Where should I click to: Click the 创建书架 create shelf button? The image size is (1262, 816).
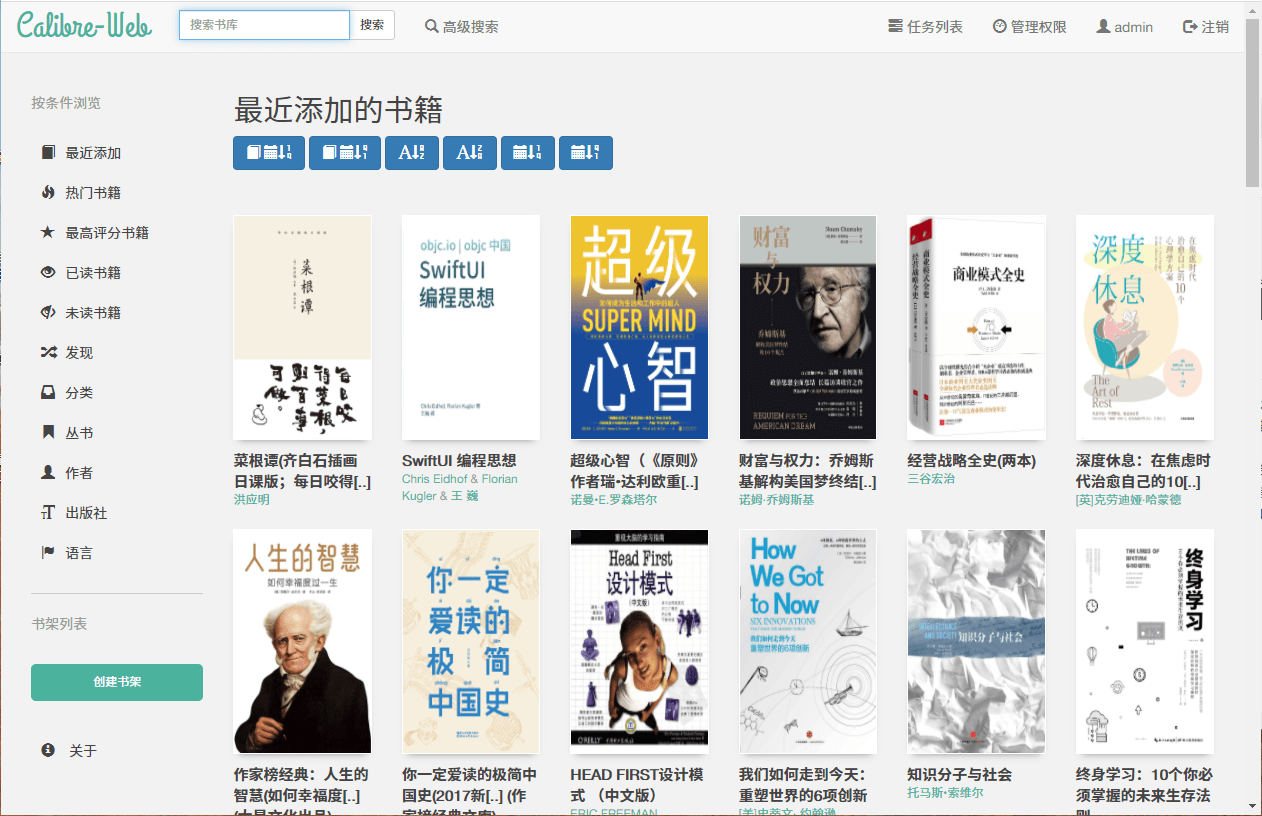click(117, 682)
